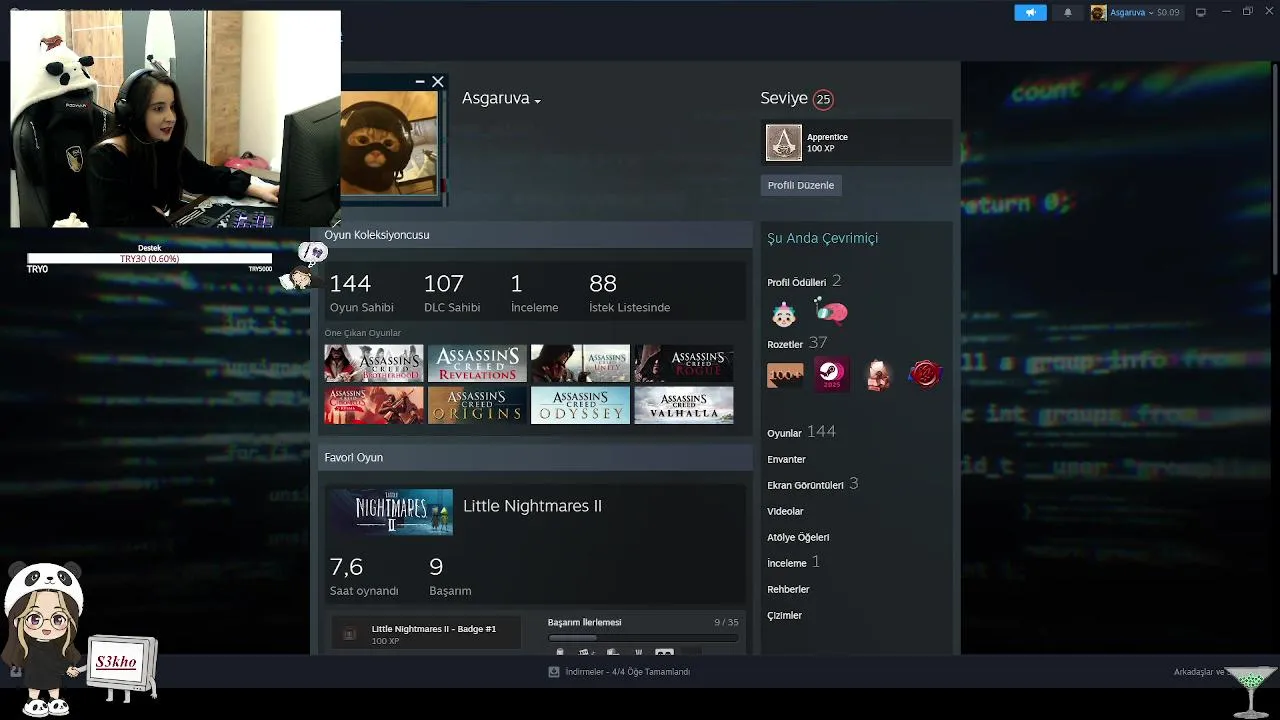Screen dimensions: 1280x720
Task: Open the red circular badge in Rozetler
Action: click(x=925, y=375)
